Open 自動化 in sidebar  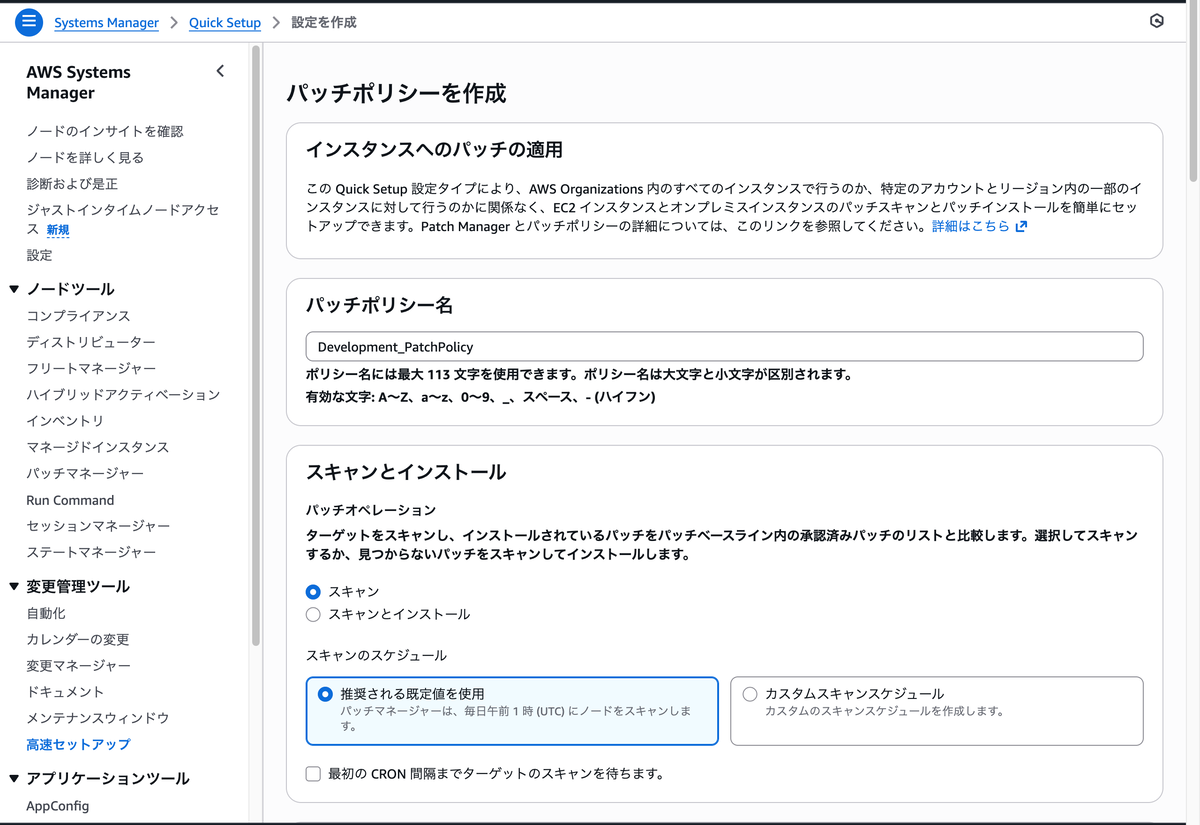46,614
